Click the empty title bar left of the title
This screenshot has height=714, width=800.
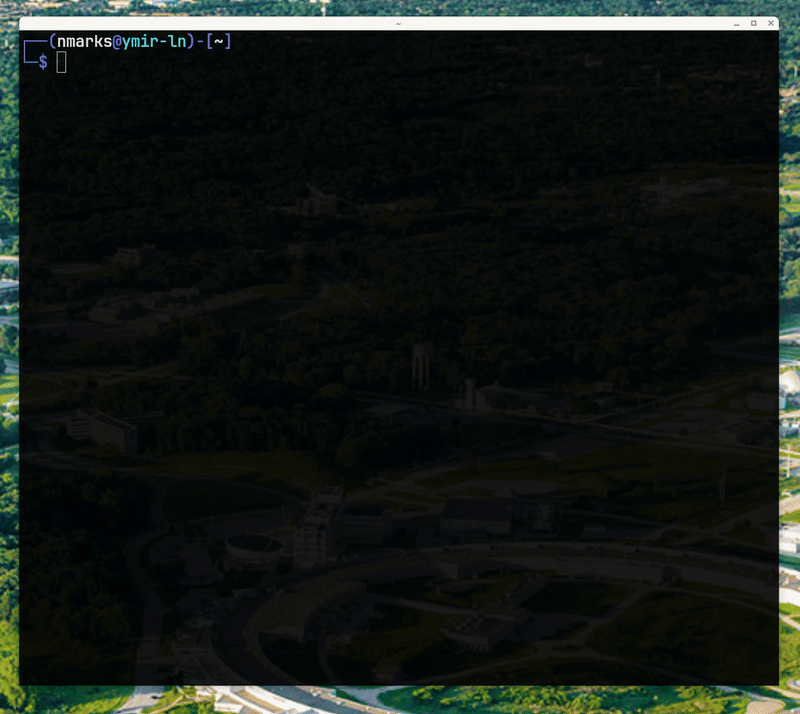click(200, 23)
